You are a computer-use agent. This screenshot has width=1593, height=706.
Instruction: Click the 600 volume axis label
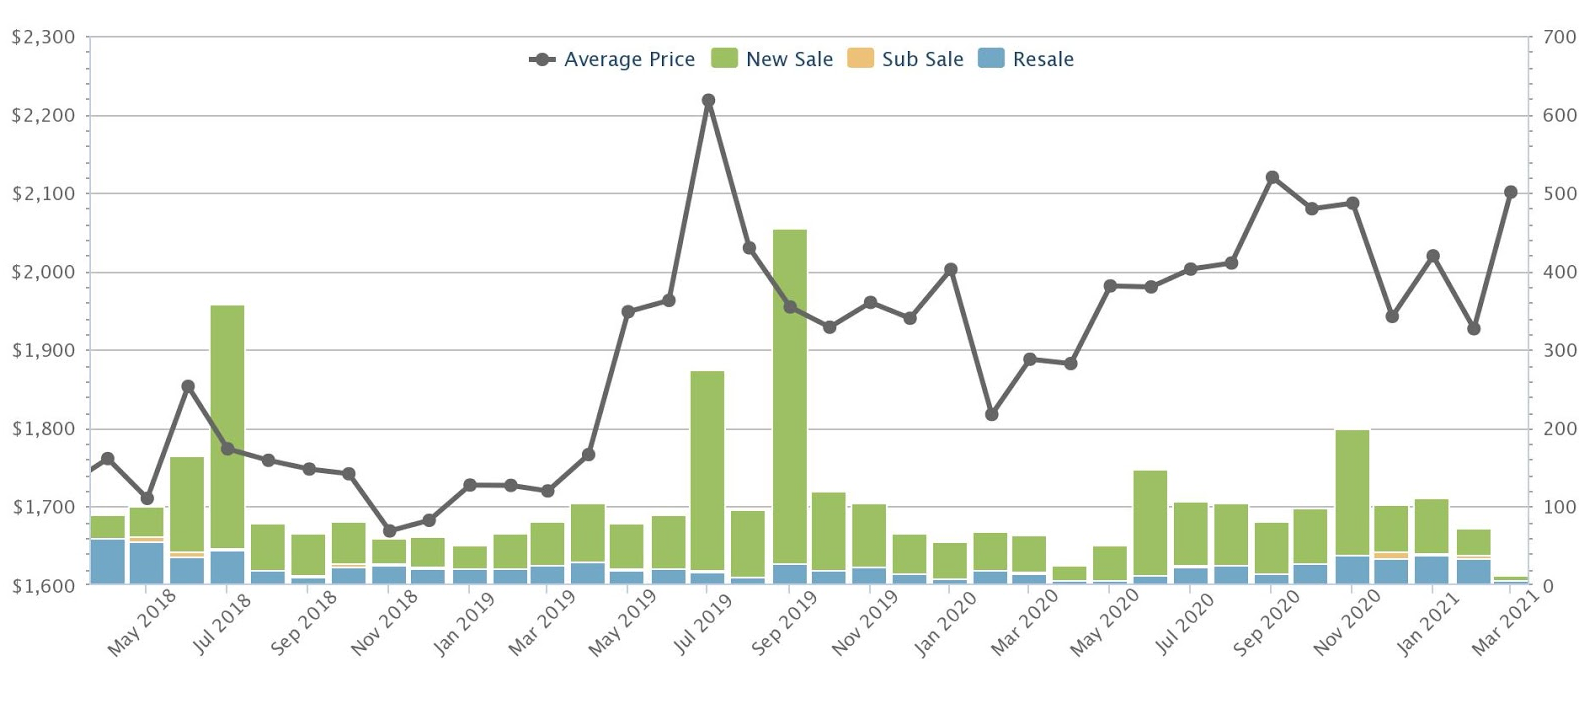(1560, 115)
